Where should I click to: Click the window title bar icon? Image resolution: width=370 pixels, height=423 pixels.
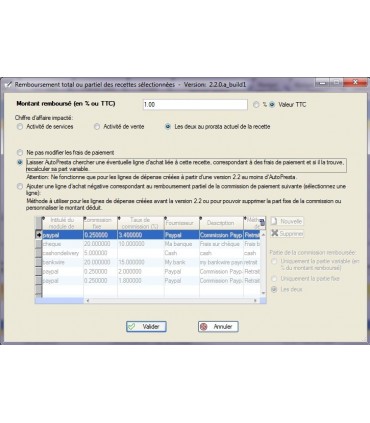[x=8, y=85]
